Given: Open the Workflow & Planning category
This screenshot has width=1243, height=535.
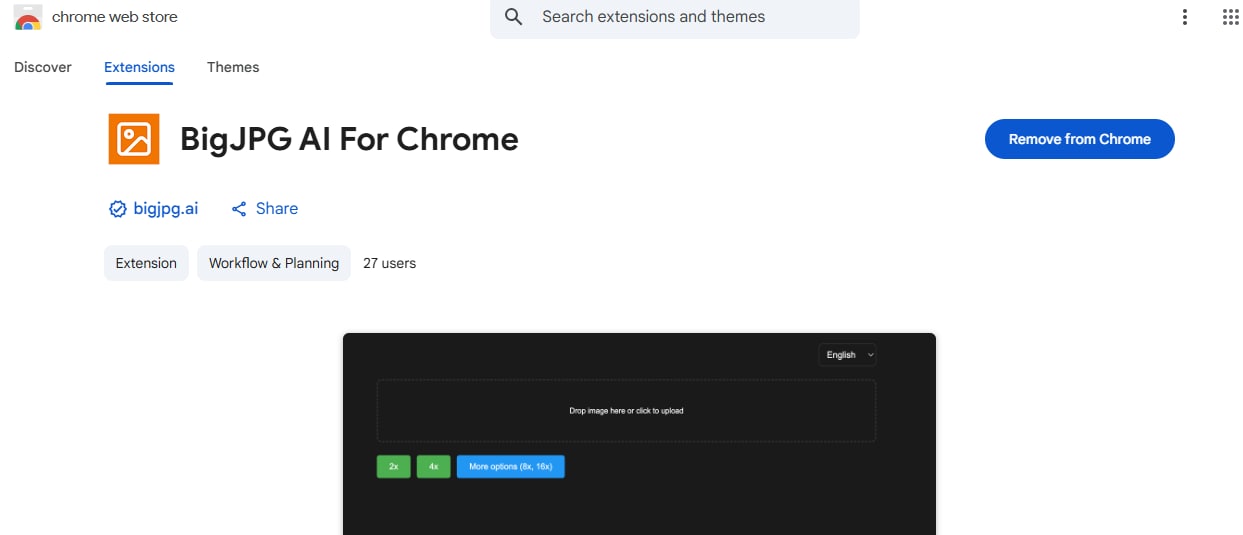Looking at the screenshot, I should click(274, 263).
